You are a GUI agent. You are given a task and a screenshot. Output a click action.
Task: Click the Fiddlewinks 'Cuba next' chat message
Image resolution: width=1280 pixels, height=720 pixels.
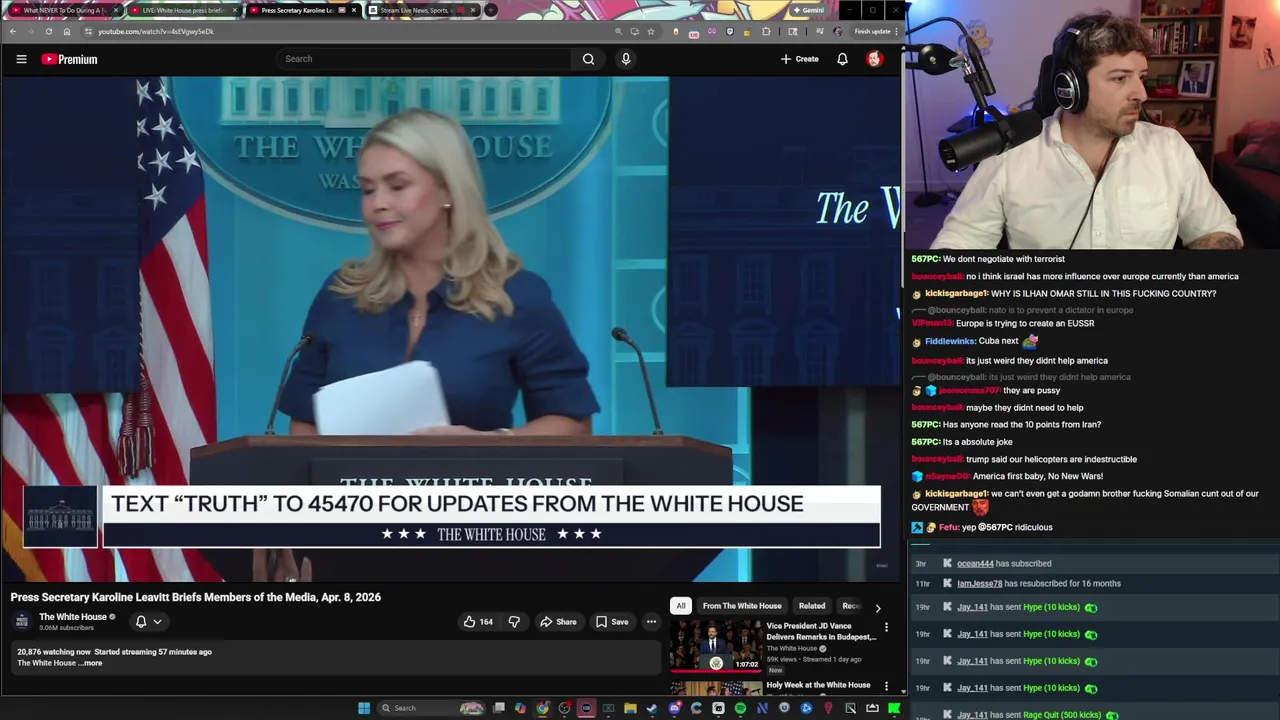click(974, 341)
